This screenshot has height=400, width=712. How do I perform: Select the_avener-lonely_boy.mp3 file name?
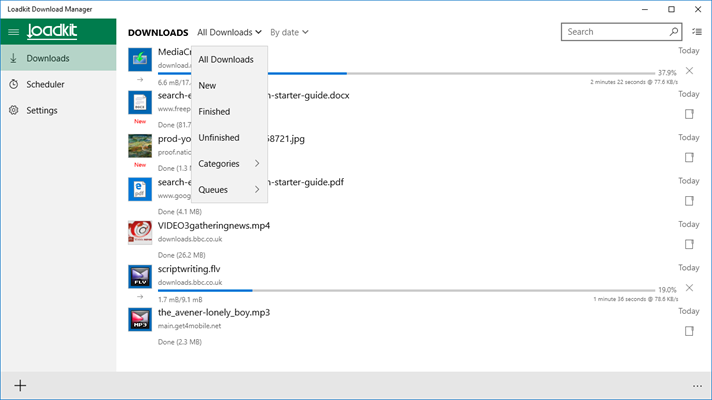[214, 312]
